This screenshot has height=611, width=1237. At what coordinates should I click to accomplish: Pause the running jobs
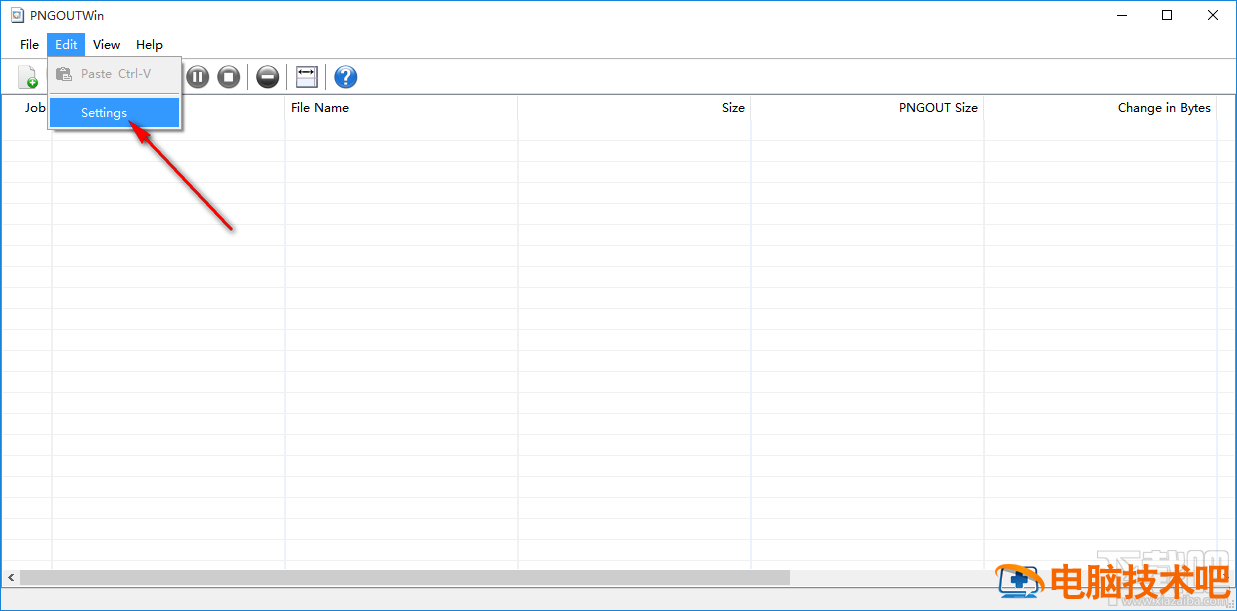(x=198, y=77)
